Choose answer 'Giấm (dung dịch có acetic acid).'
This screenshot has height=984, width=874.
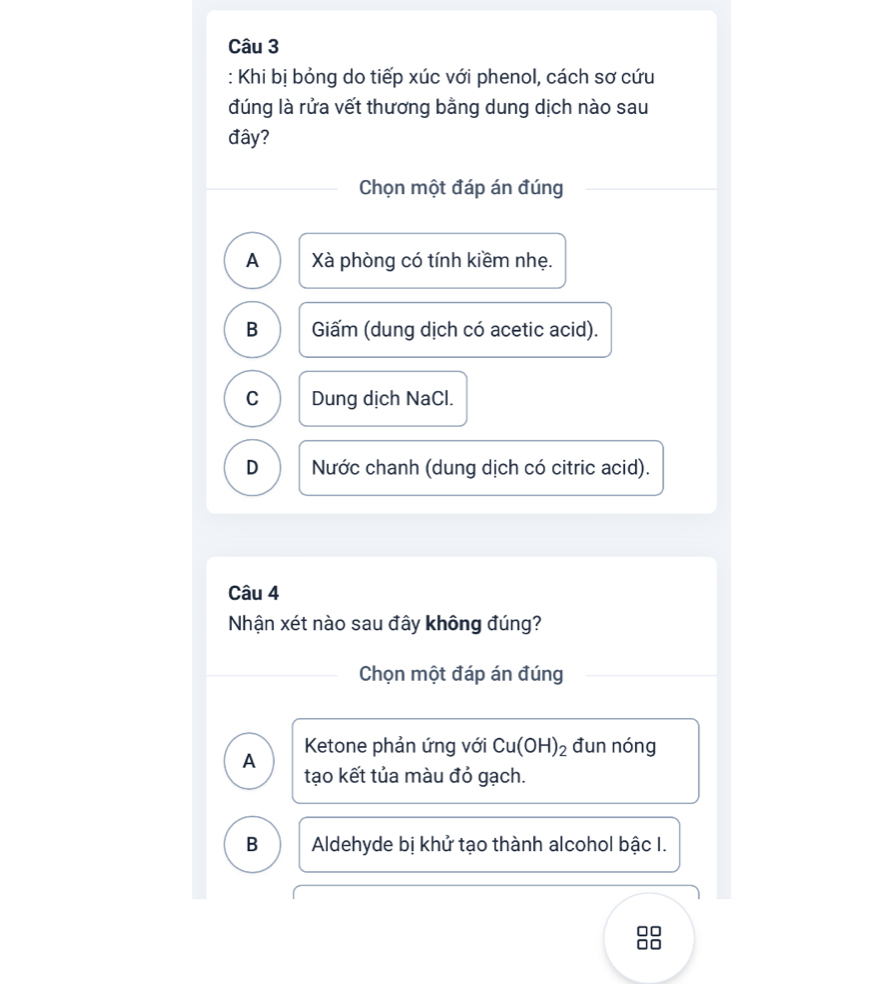[455, 329]
